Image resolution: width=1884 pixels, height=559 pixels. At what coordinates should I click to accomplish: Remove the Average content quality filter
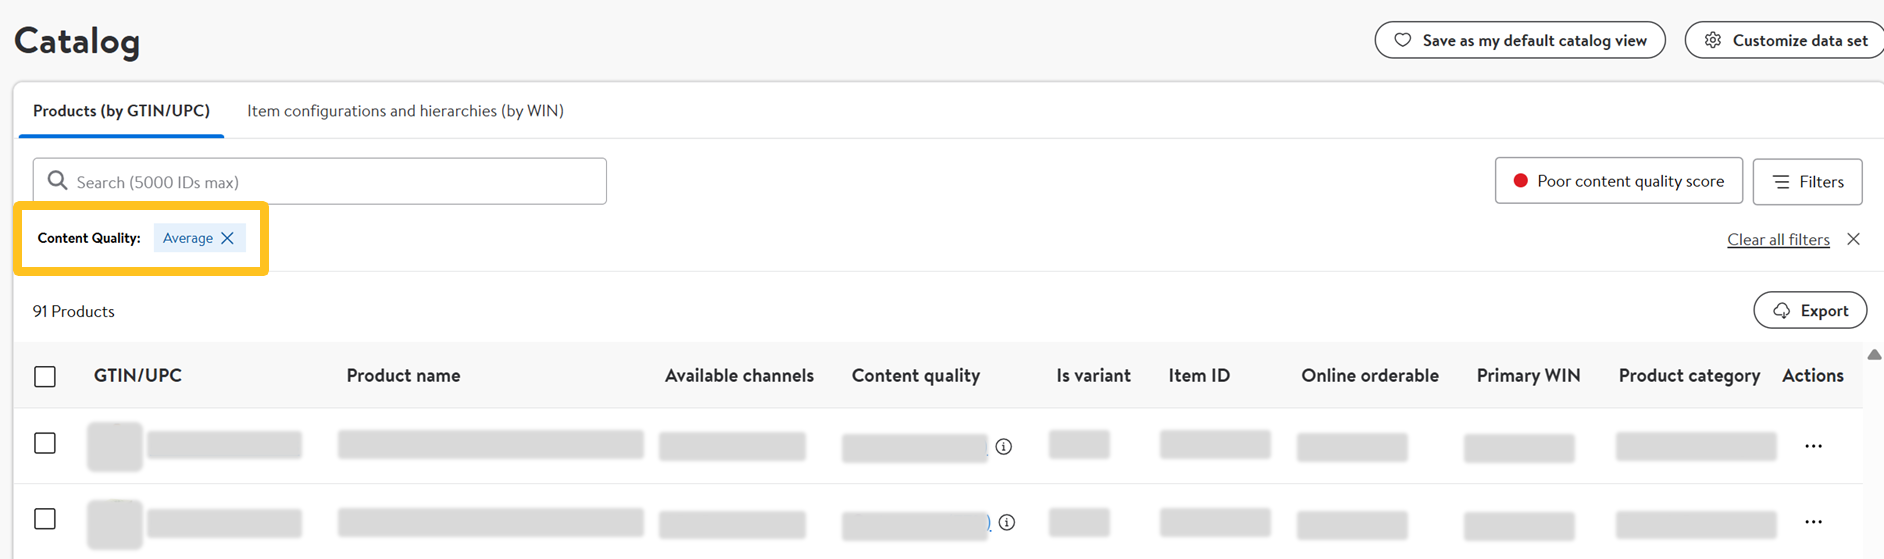click(228, 238)
